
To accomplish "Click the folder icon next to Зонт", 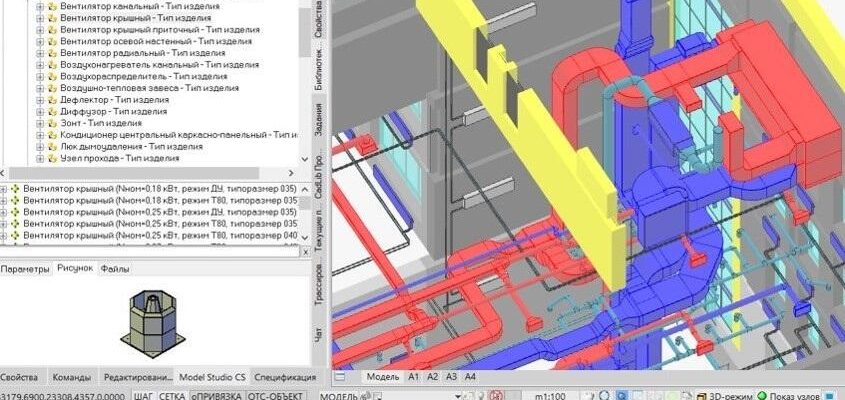I will click(51, 124).
